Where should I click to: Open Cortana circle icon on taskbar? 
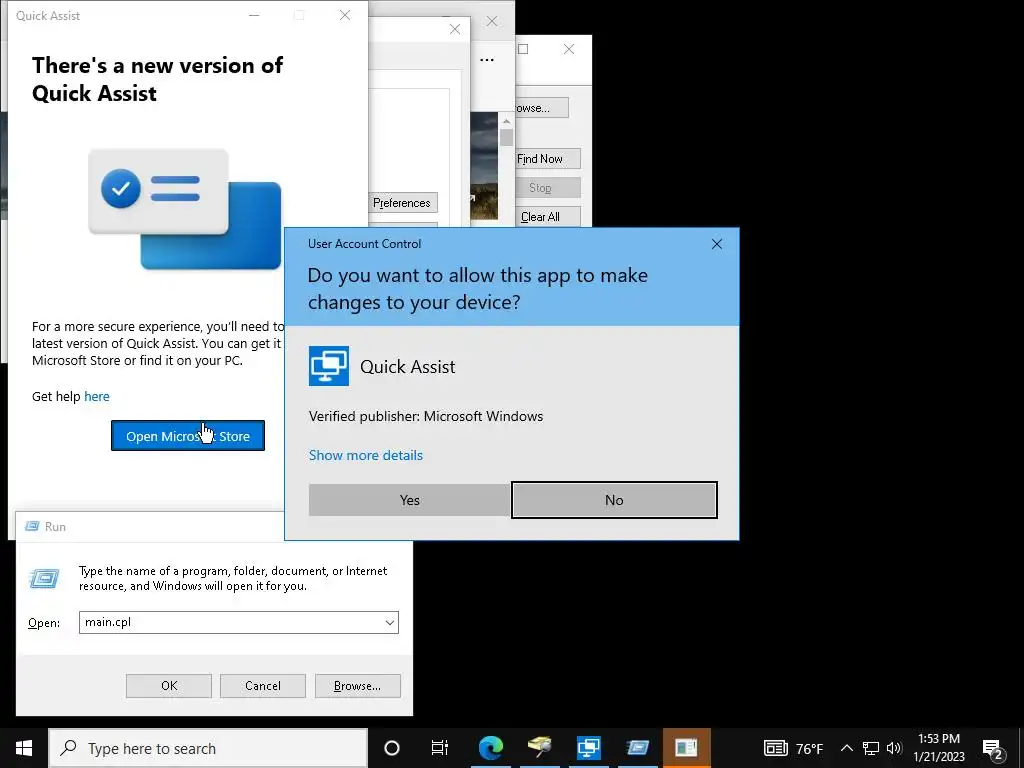click(x=392, y=748)
